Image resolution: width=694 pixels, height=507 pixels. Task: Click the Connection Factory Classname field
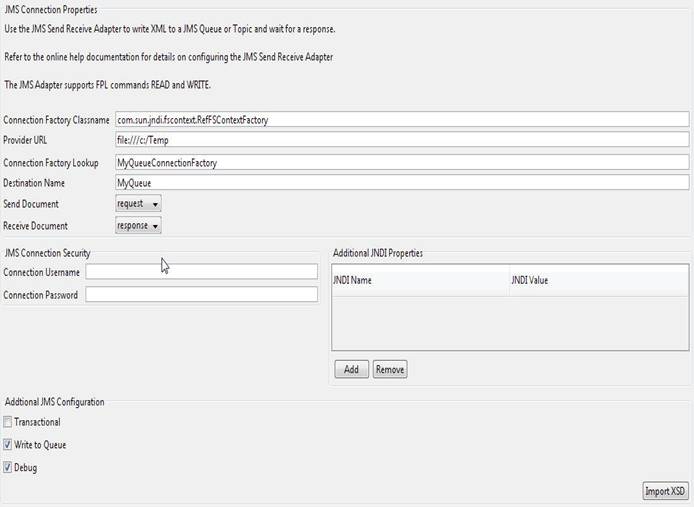coord(402,120)
